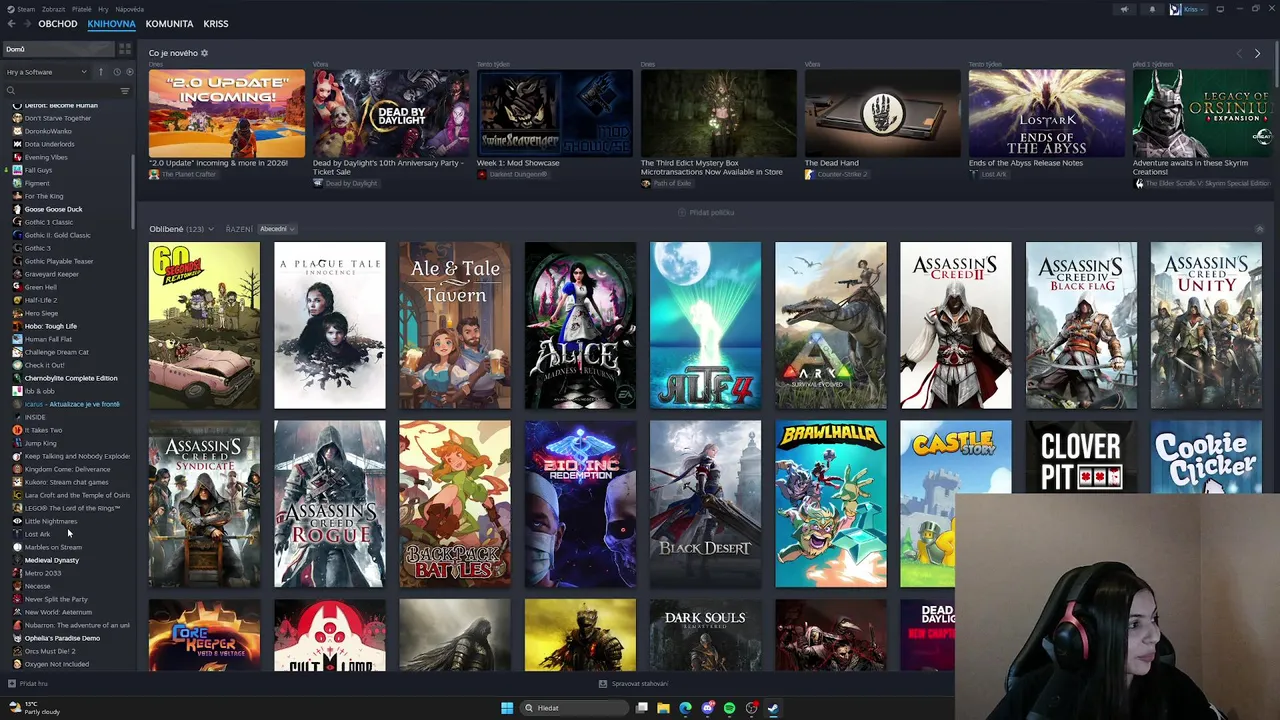Open What's New settings gear icon

click(204, 53)
